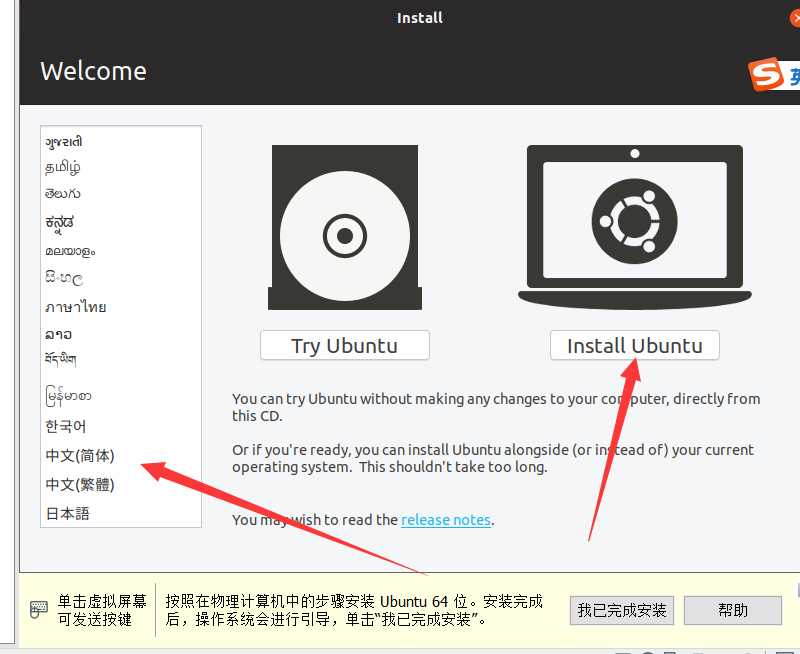Select 中文(简体) language

pos(80,456)
